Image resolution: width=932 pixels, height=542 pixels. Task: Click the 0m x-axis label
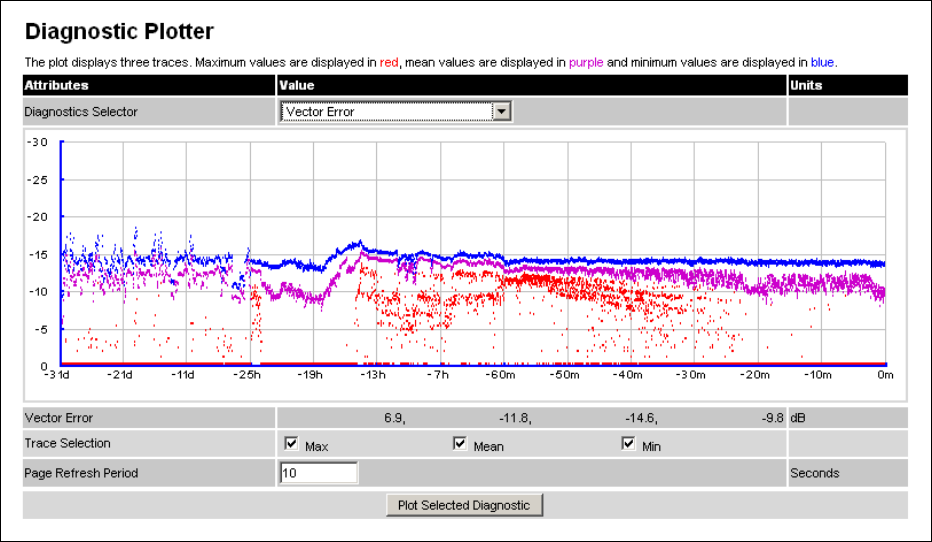pos(885,375)
